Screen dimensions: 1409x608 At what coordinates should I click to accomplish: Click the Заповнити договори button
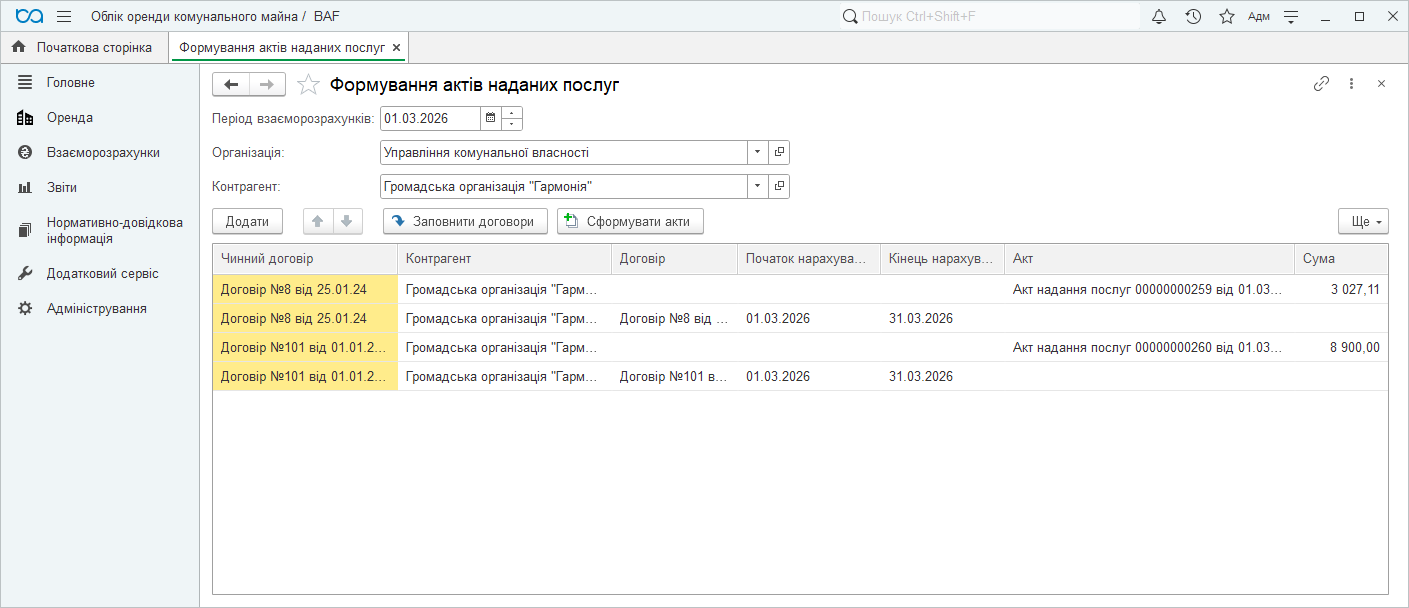coord(465,221)
